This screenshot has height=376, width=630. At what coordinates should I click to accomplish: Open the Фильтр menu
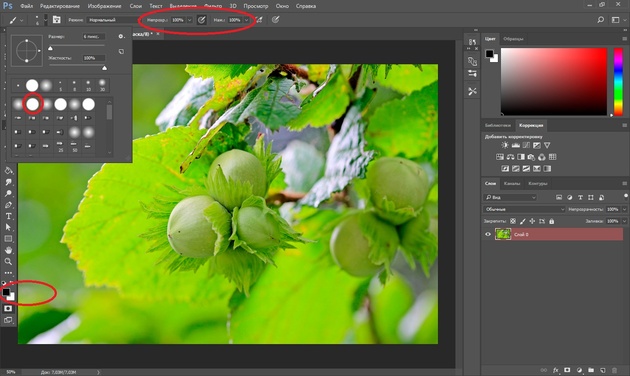click(213, 6)
